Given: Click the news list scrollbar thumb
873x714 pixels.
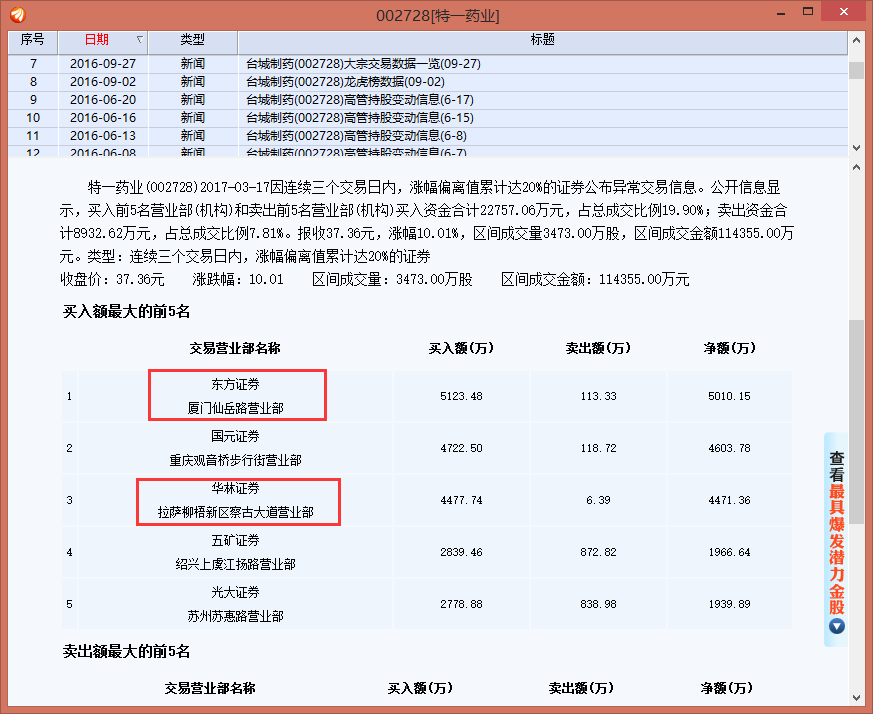Looking at the screenshot, I should 856,70.
